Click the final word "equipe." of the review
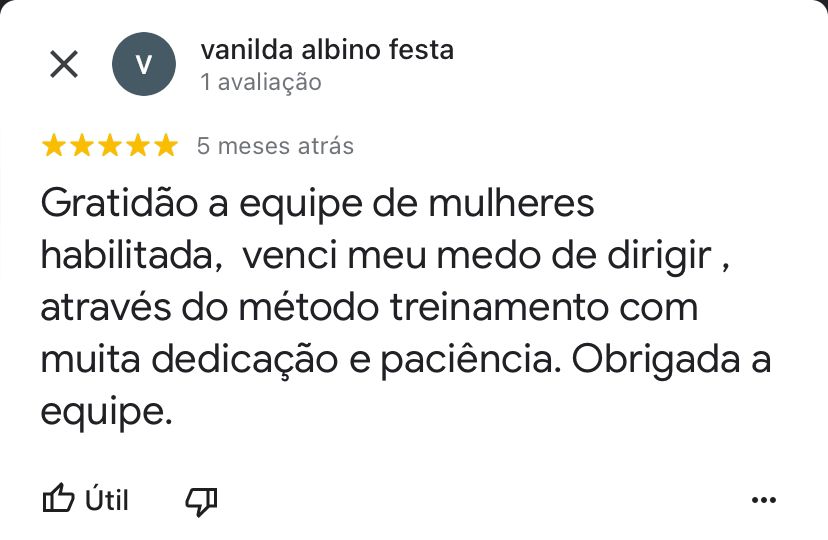This screenshot has height=540, width=828. pyautogui.click(x=99, y=412)
